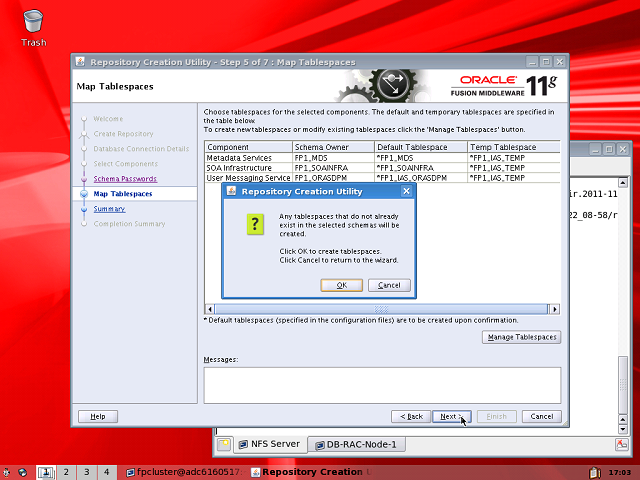Maximize the background terminal window

tap(609, 149)
